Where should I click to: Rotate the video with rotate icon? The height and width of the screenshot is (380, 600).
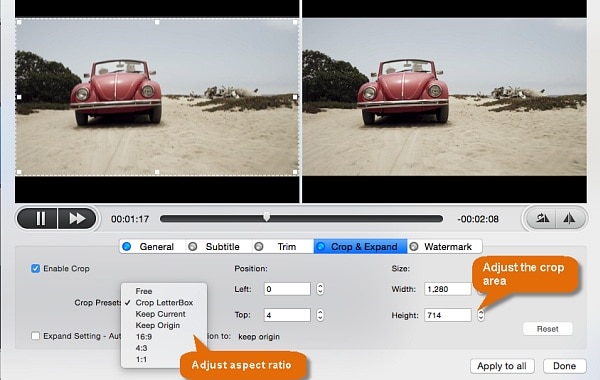click(542, 219)
